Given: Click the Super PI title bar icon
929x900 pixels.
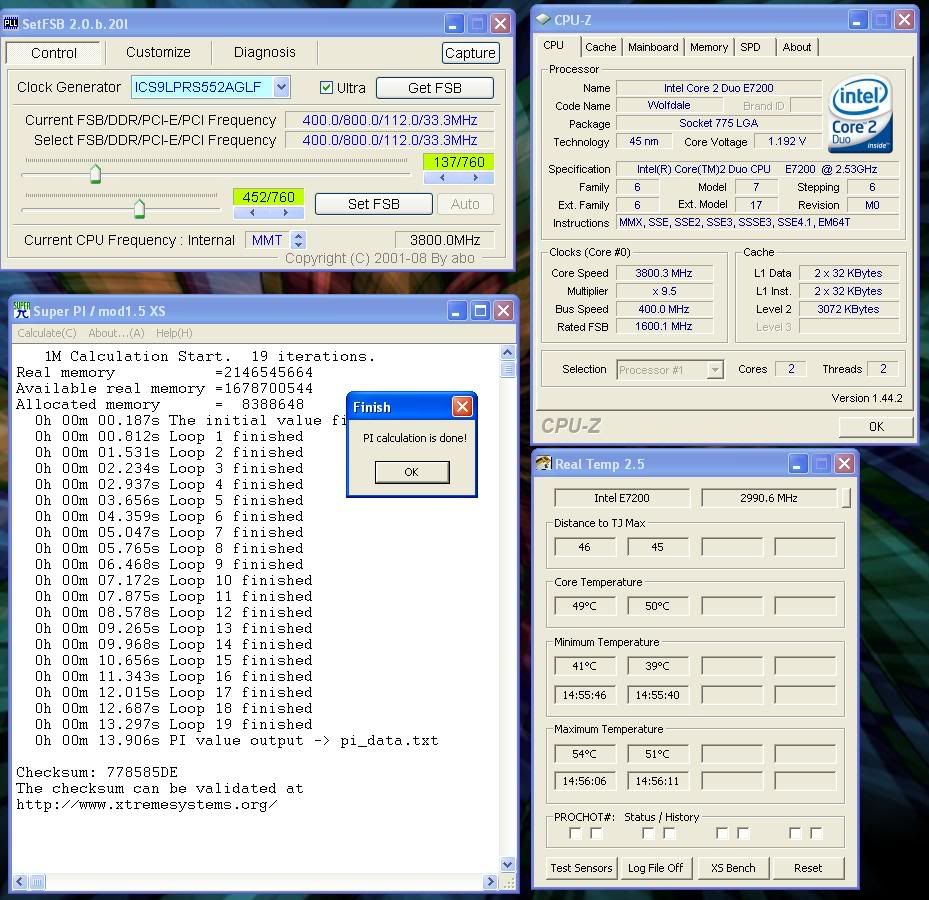Looking at the screenshot, I should coord(21,310).
